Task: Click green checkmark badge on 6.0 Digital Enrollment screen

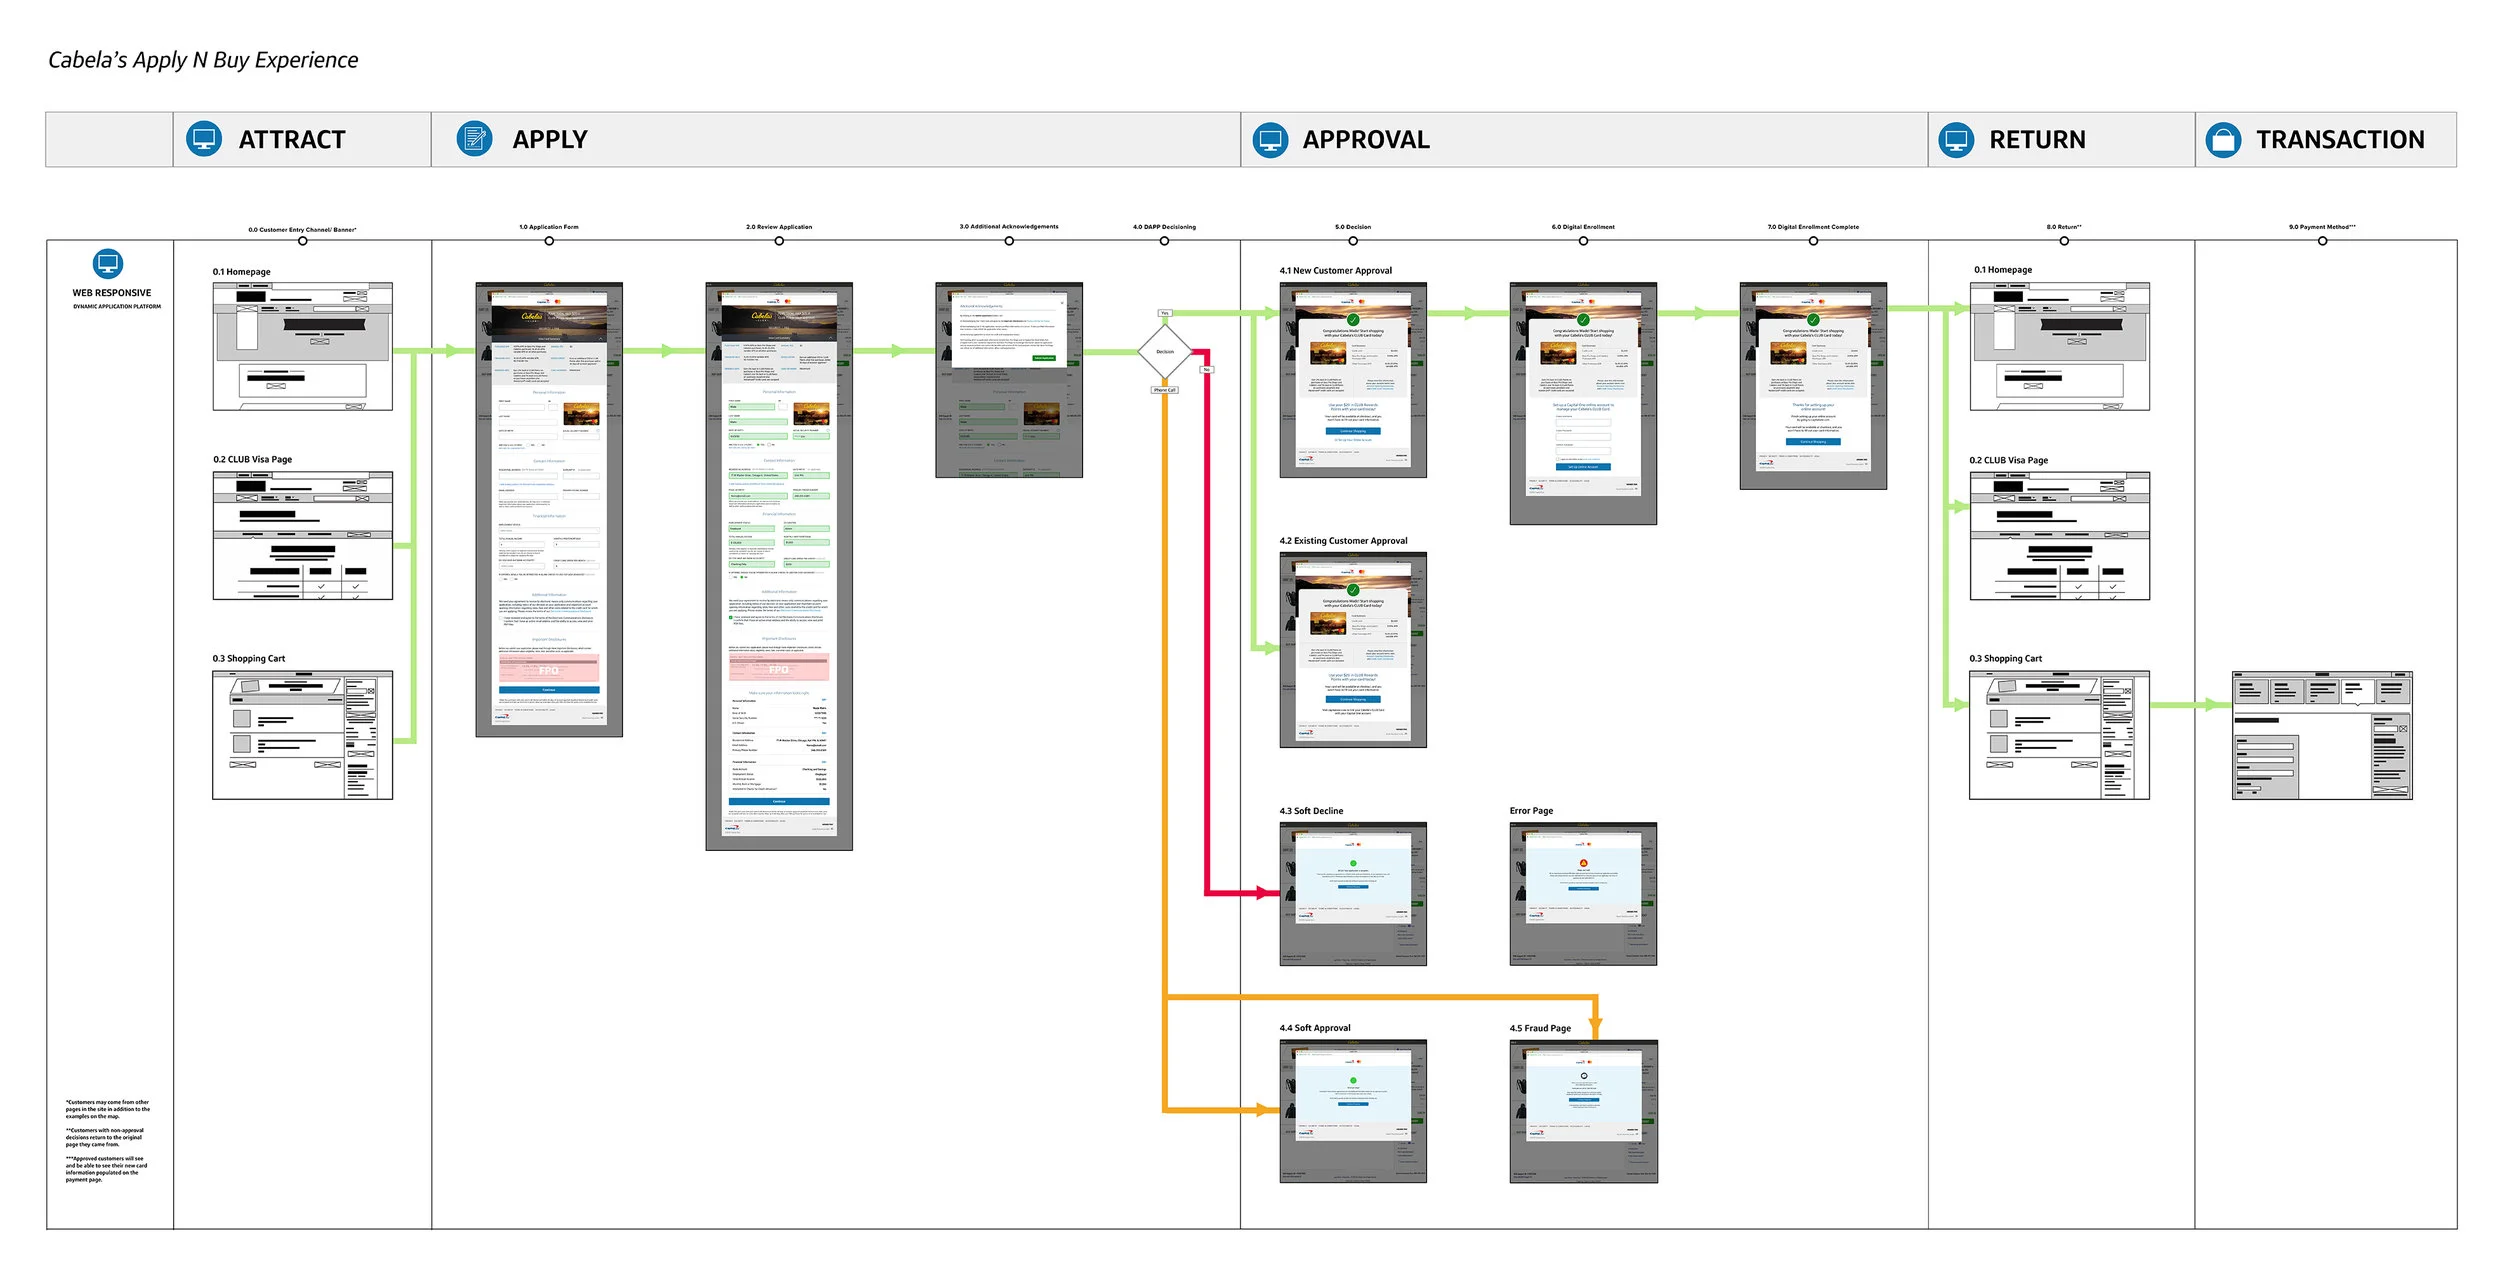Action: (x=1583, y=319)
